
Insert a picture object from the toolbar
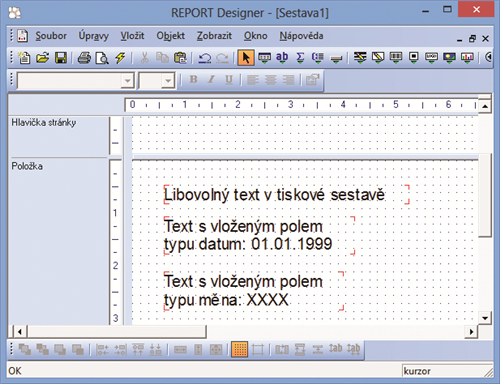pos(449,58)
